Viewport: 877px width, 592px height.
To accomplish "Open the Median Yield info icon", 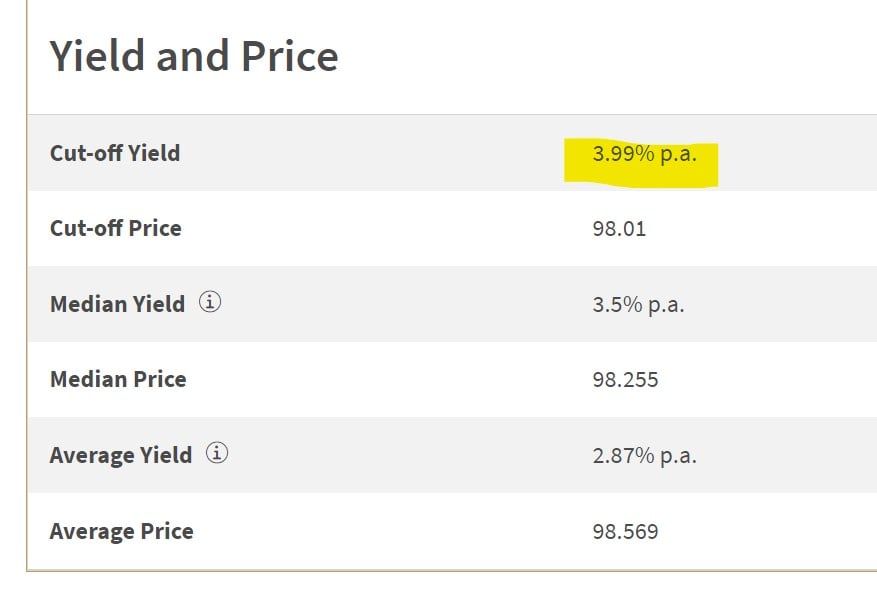I will (210, 302).
